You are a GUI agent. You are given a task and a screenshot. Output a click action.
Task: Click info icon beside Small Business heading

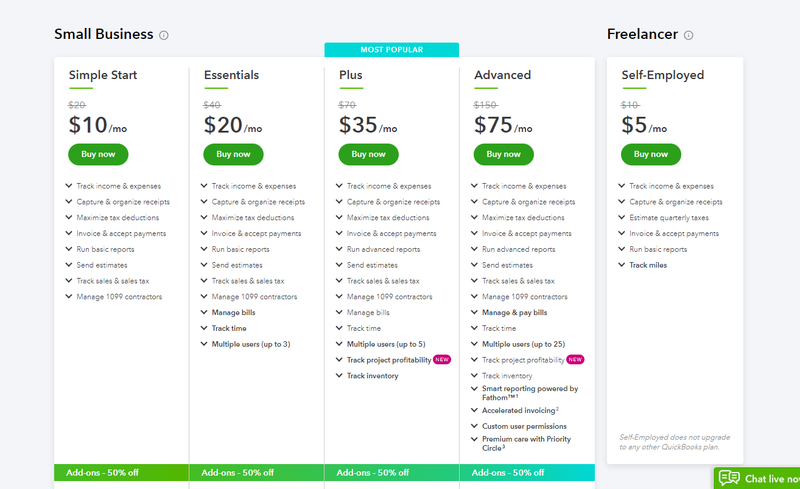pyautogui.click(x=164, y=35)
